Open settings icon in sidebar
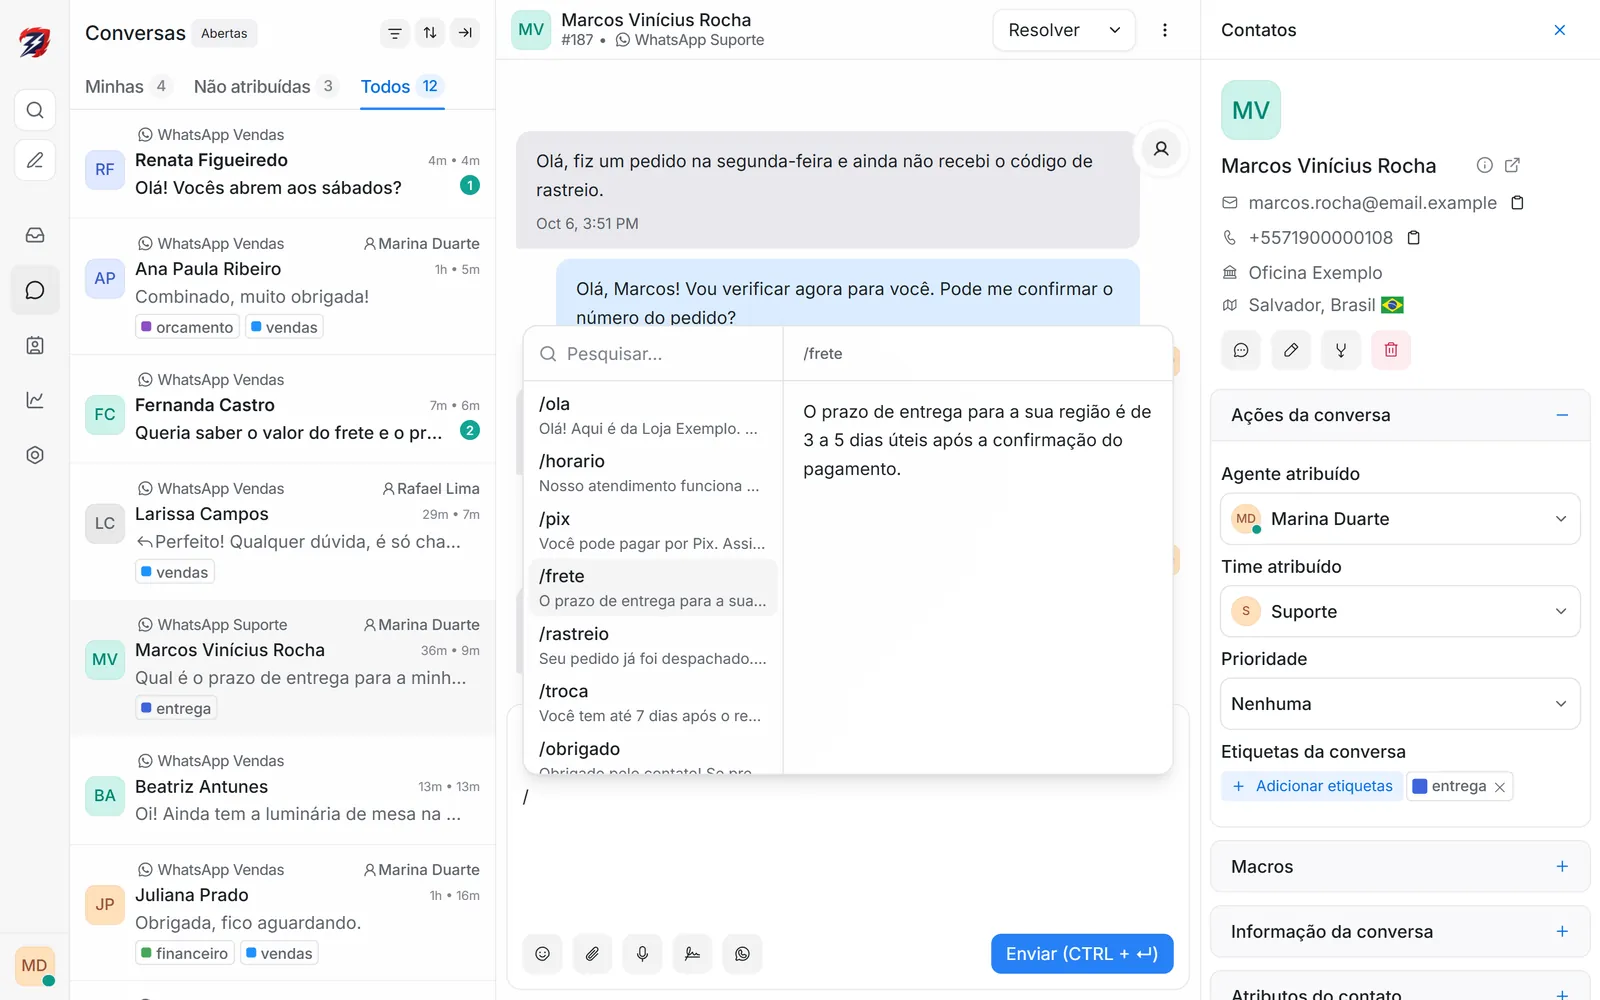Screen dimensions: 1600x1000 (x=35, y=455)
